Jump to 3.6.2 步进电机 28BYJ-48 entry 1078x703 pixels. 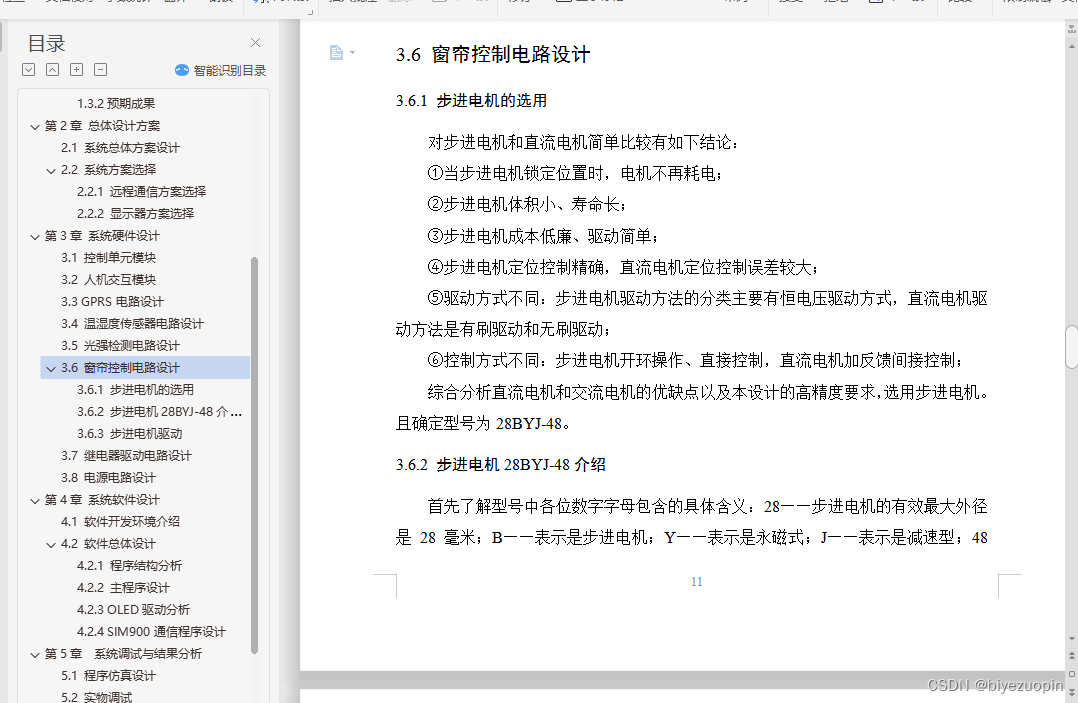(x=160, y=412)
